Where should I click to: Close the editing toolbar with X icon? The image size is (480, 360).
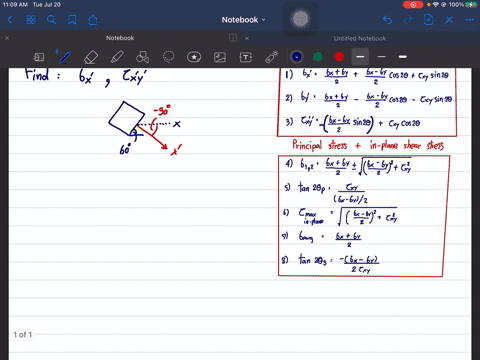pos(449,20)
